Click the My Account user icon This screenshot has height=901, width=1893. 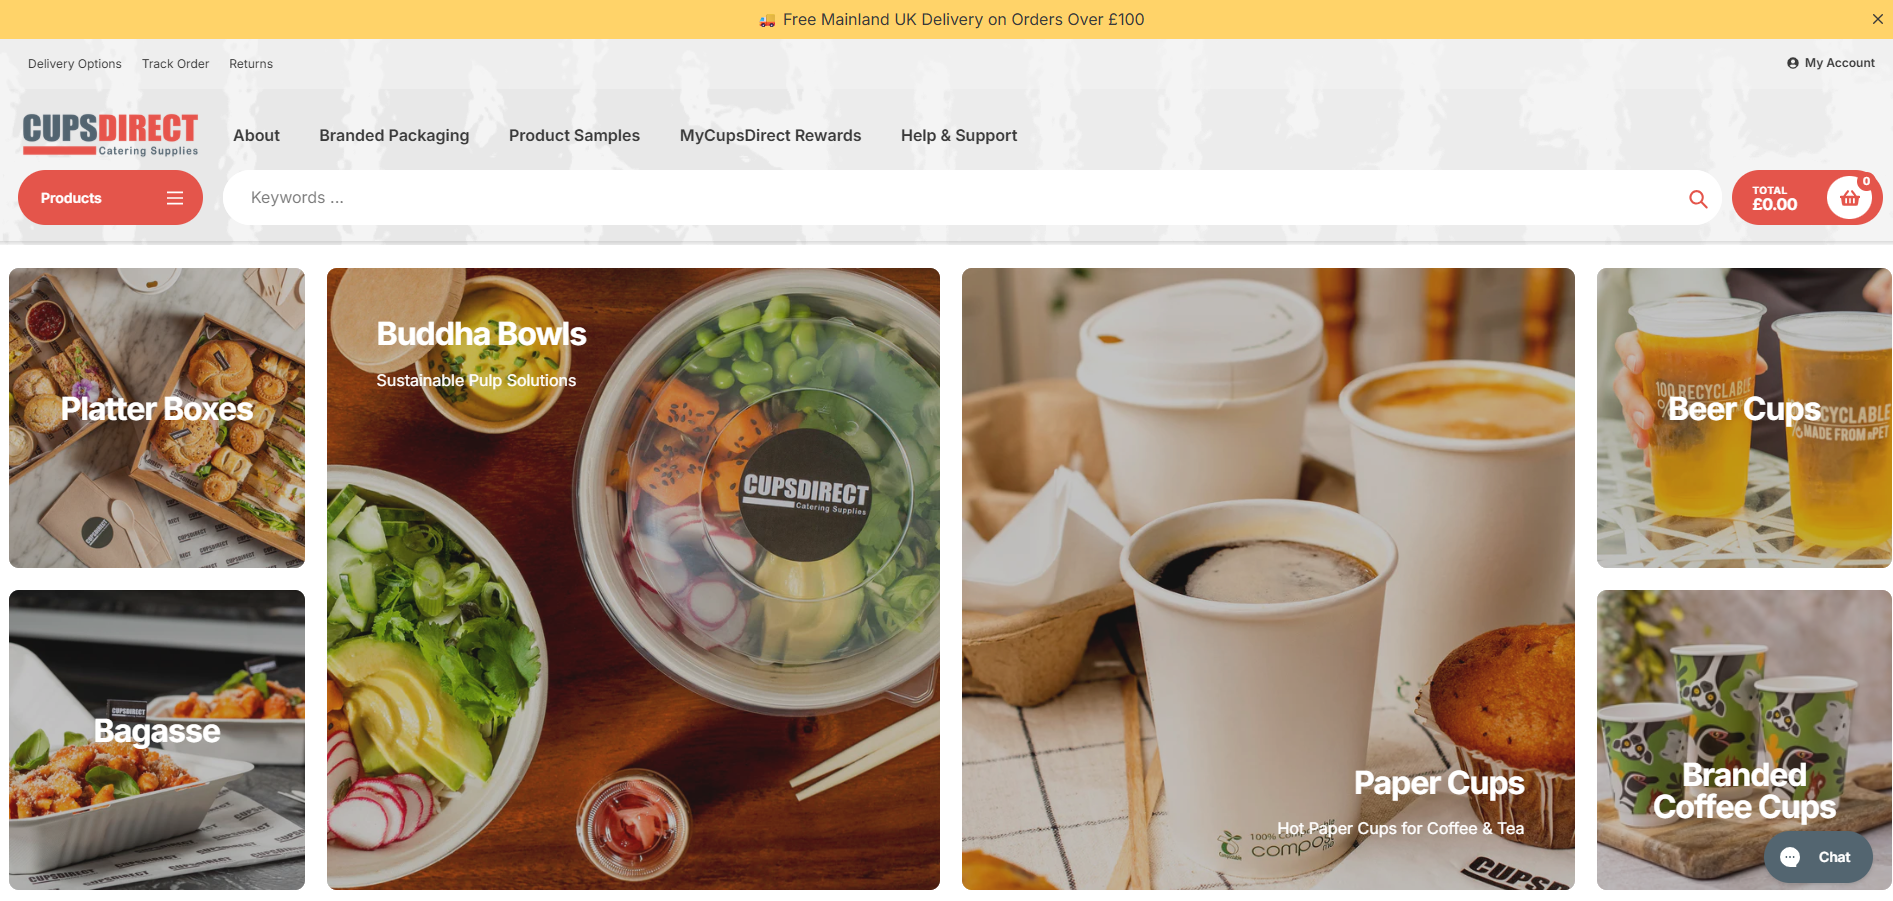pyautogui.click(x=1793, y=63)
